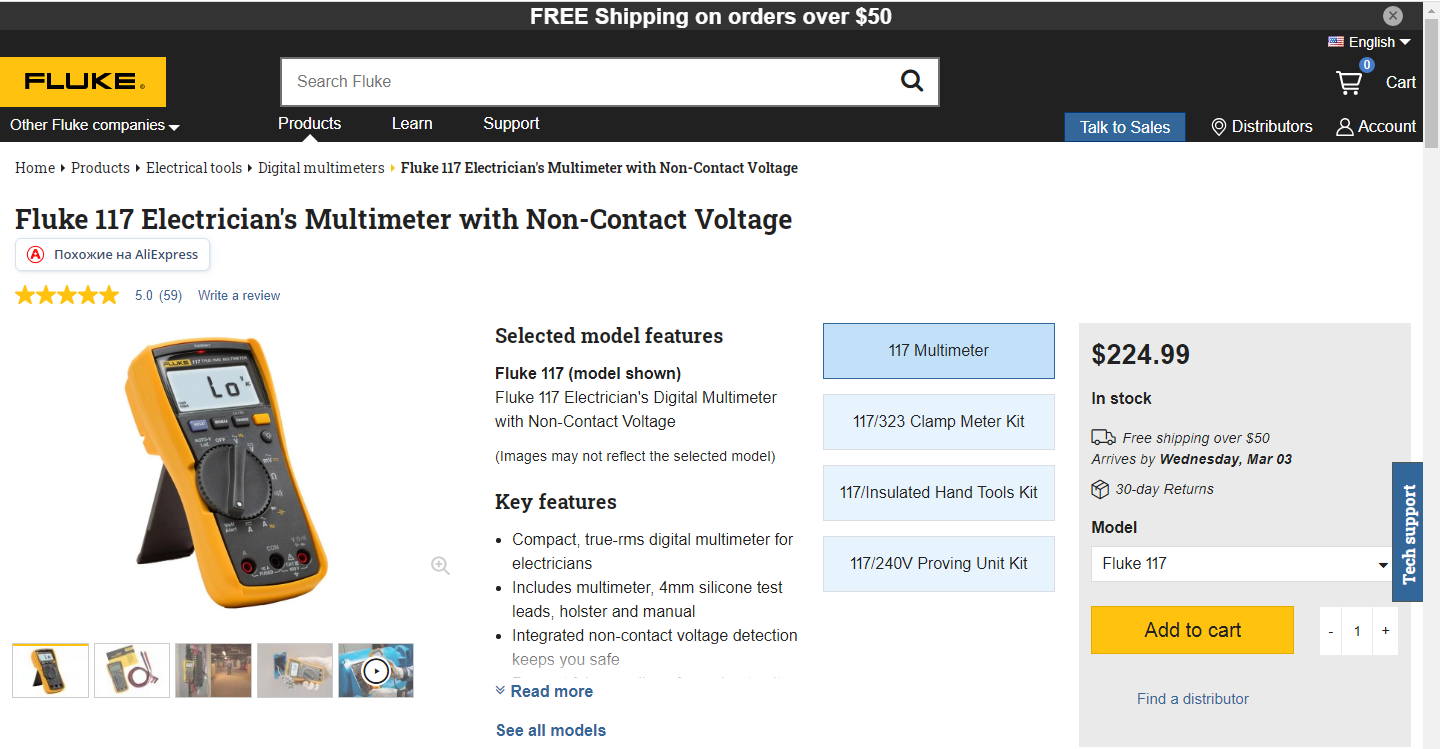
Task: Select third thumbnail of industrial scene
Action: pos(213,670)
